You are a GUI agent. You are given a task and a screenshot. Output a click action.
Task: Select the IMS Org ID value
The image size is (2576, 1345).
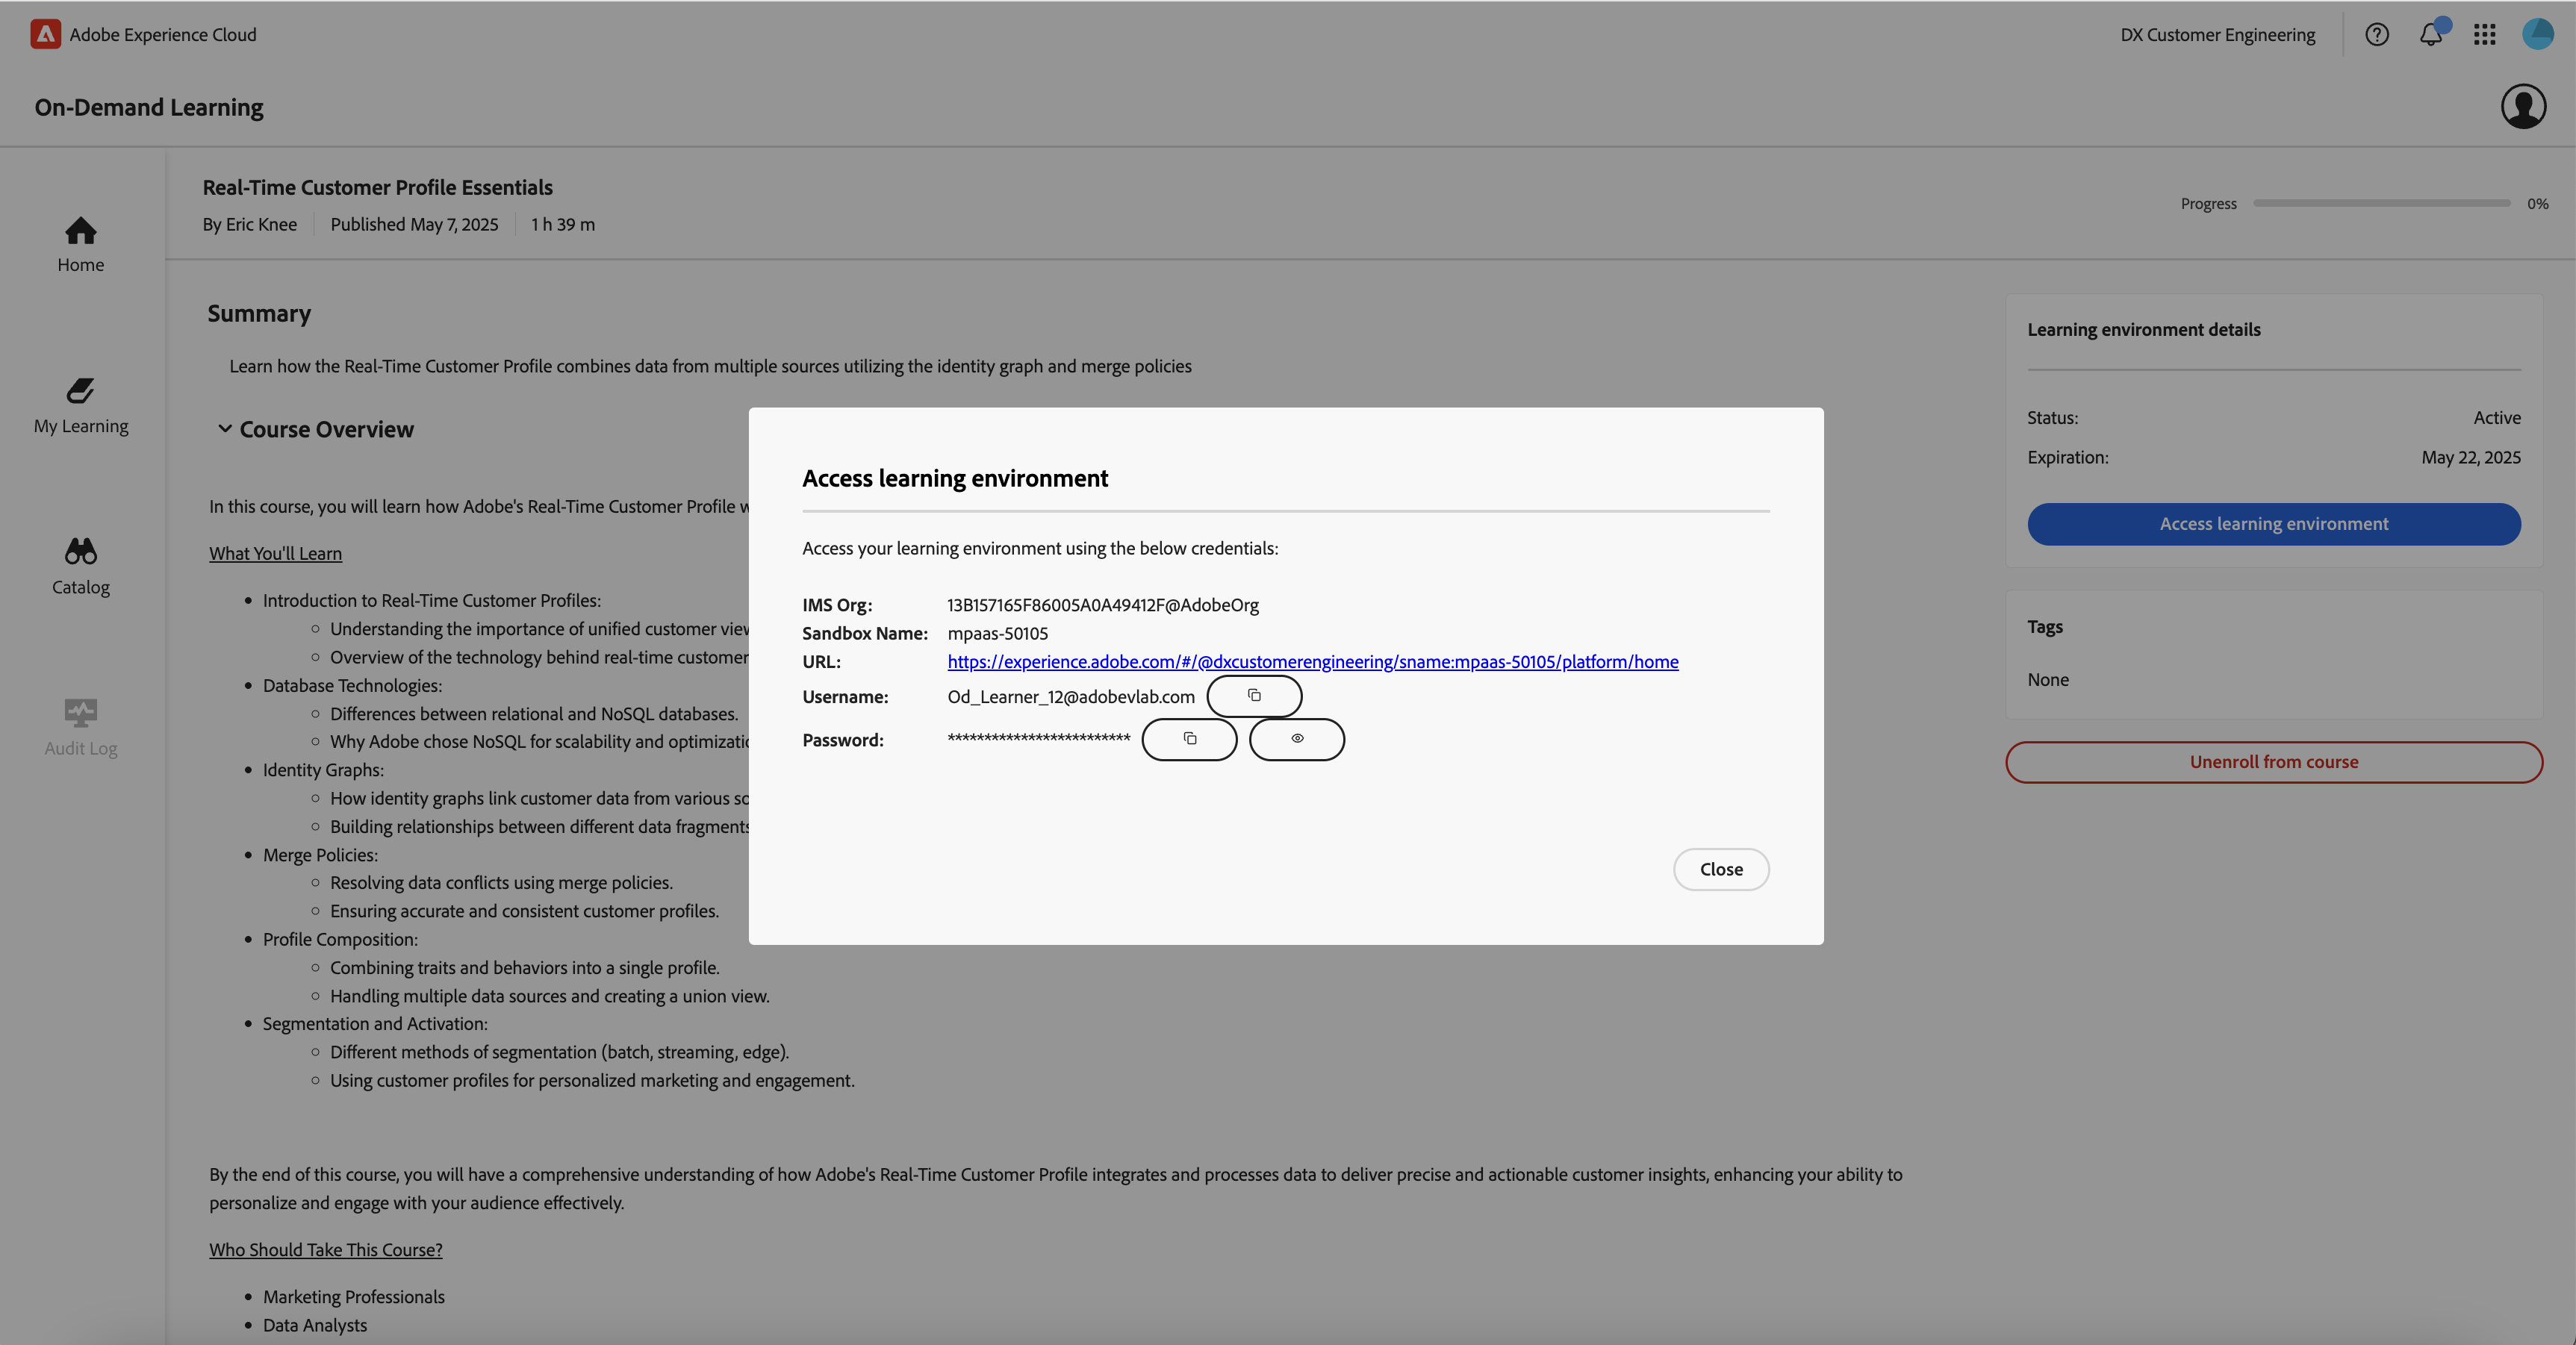[1102, 605]
